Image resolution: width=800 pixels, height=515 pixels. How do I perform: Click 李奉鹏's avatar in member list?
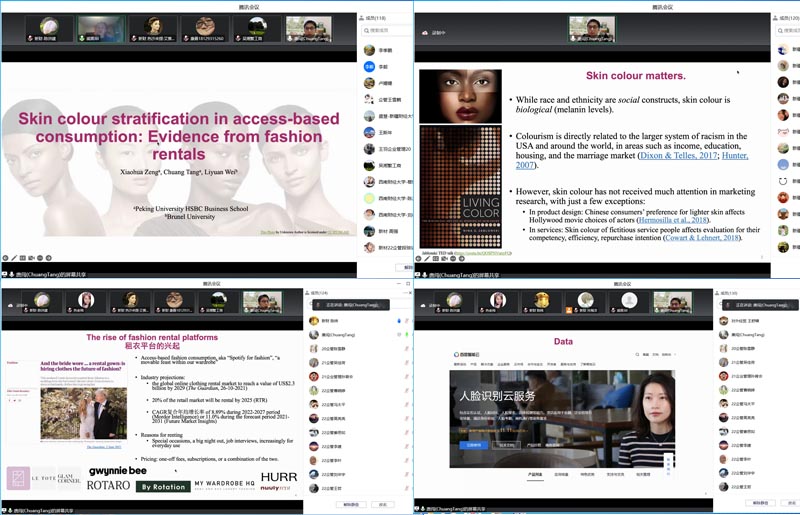tap(369, 48)
